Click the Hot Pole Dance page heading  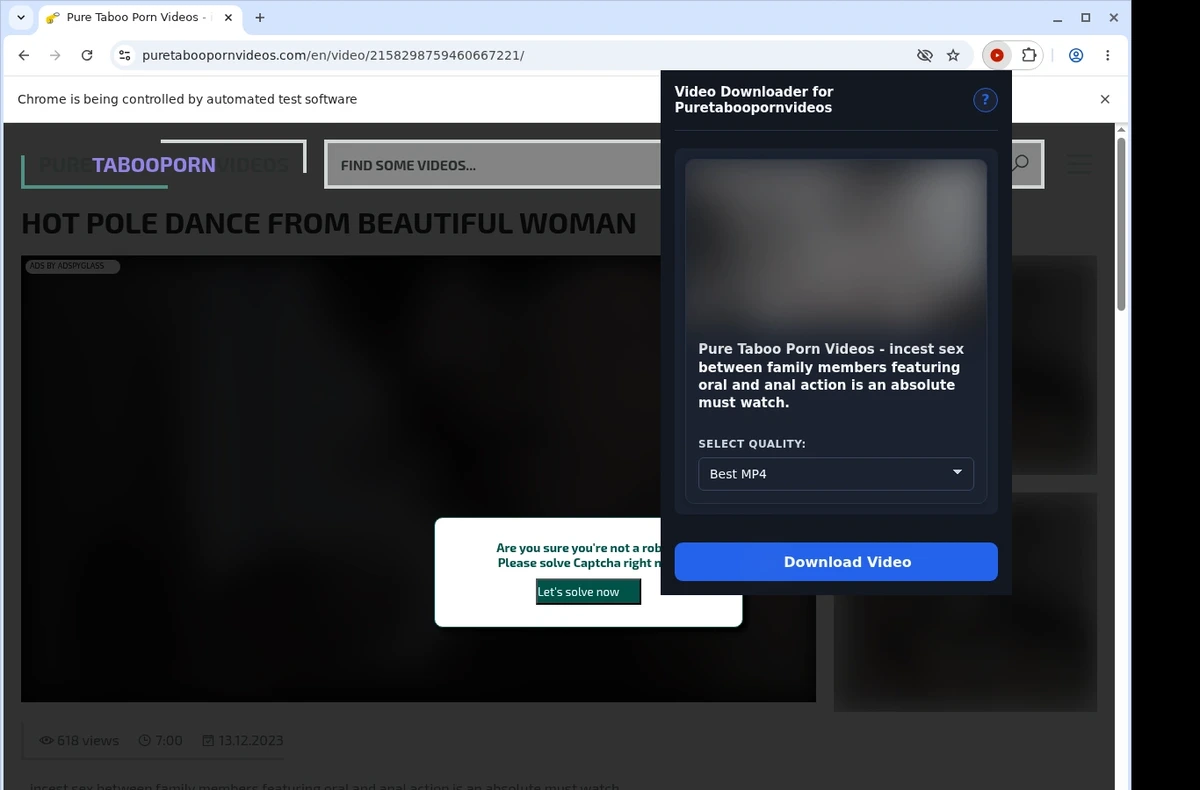tap(329, 223)
